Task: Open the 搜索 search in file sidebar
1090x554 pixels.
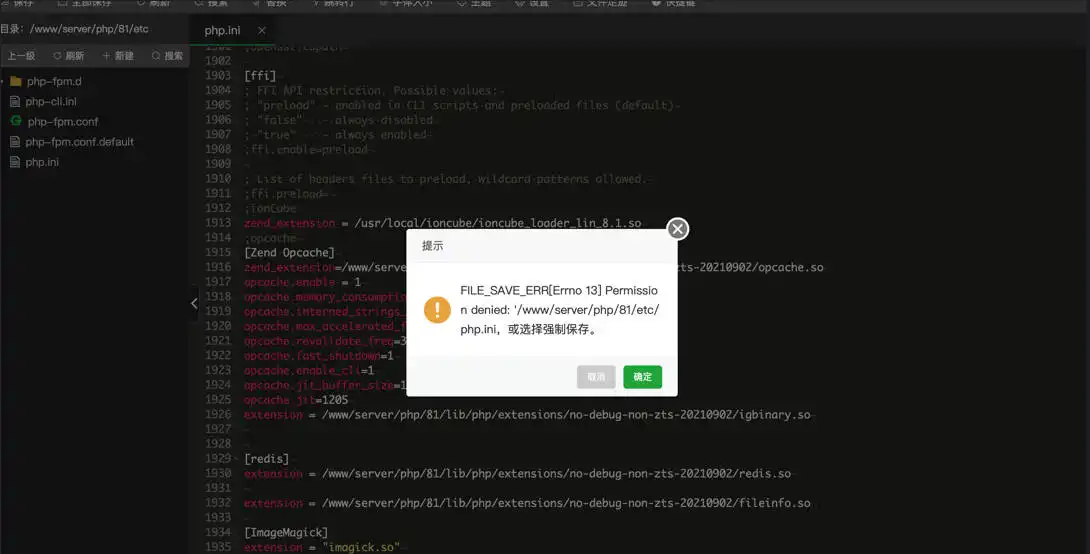Action: (167, 56)
